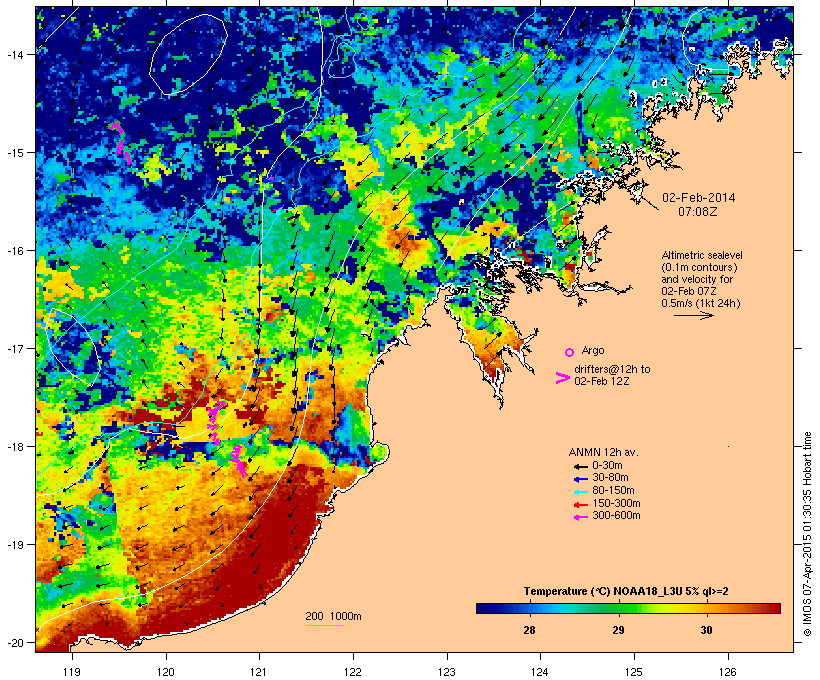This screenshot has height=680, width=820.
Task: Click the longitude label 126
Action: 728,672
